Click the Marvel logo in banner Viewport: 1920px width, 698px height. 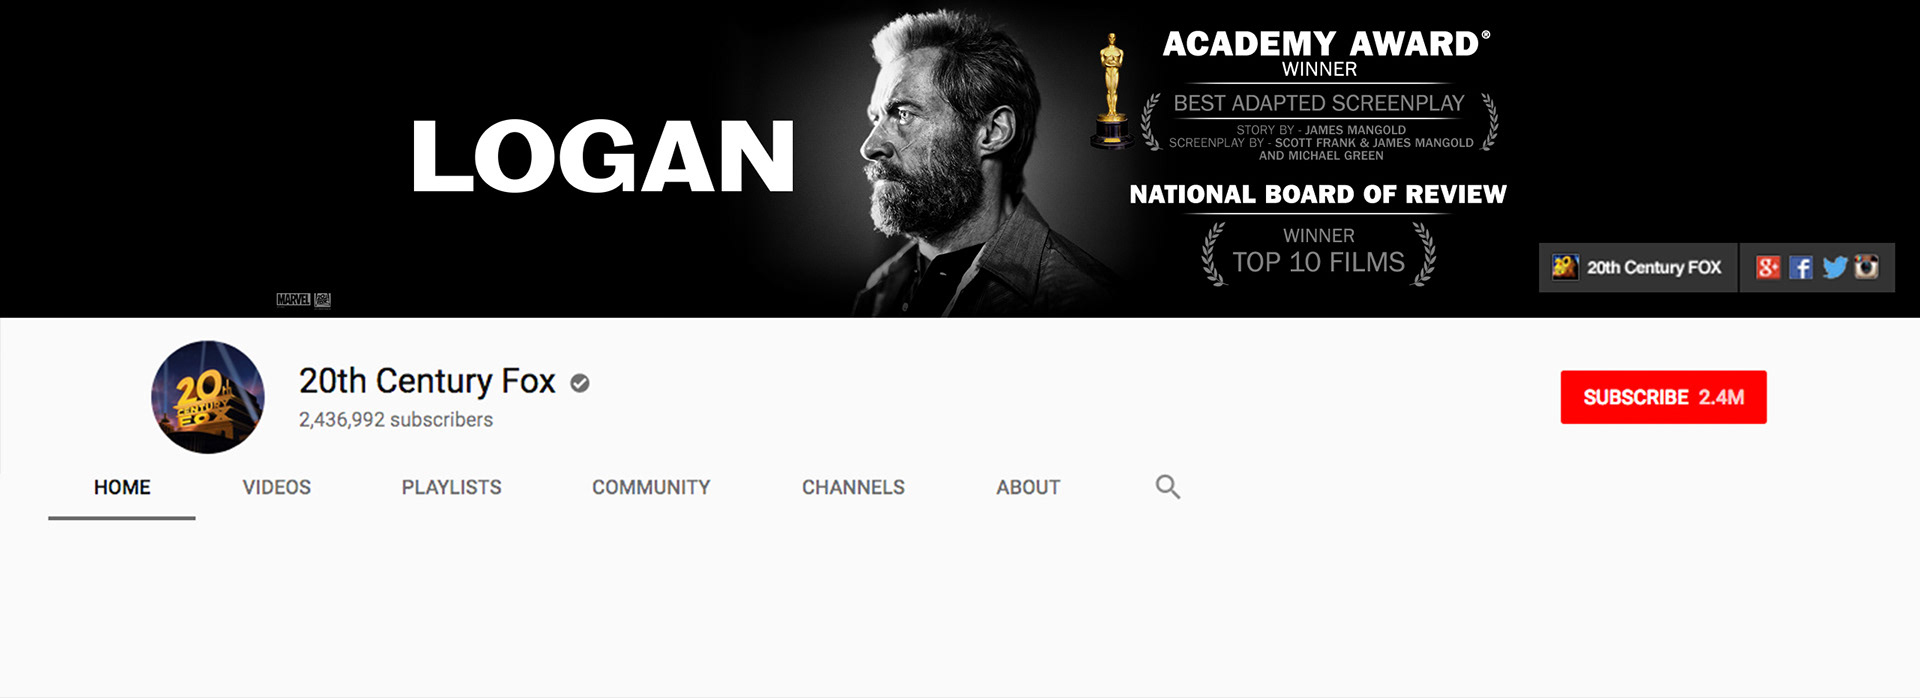[293, 300]
